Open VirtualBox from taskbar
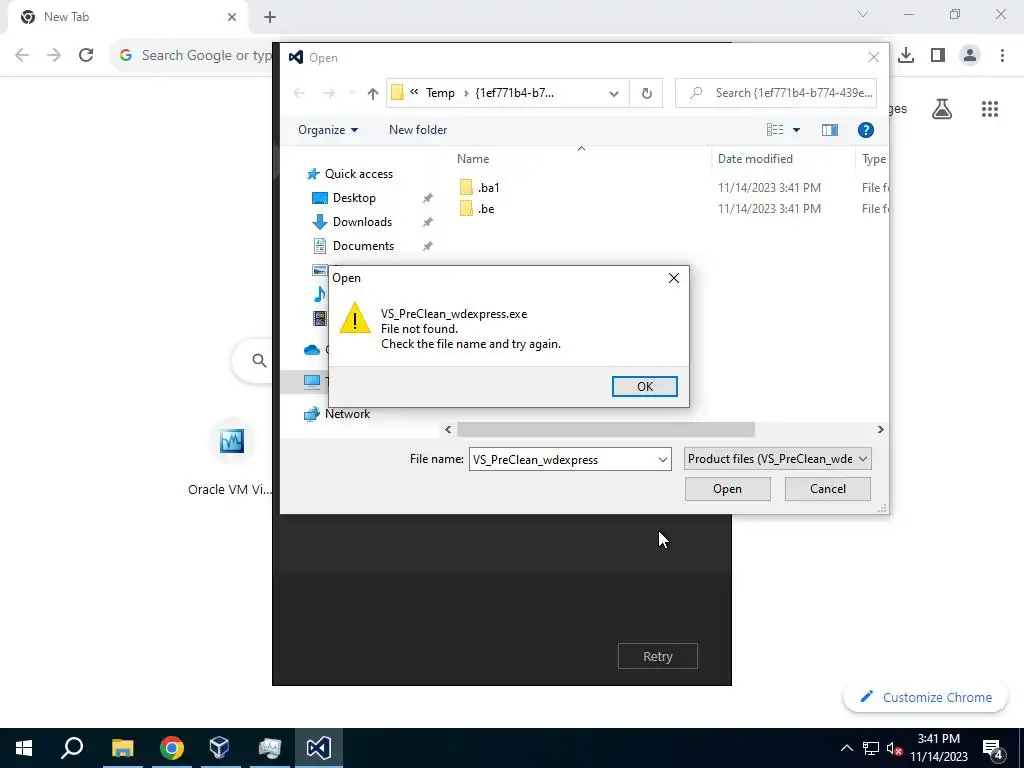Viewport: 1024px width, 768px height. (x=219, y=748)
